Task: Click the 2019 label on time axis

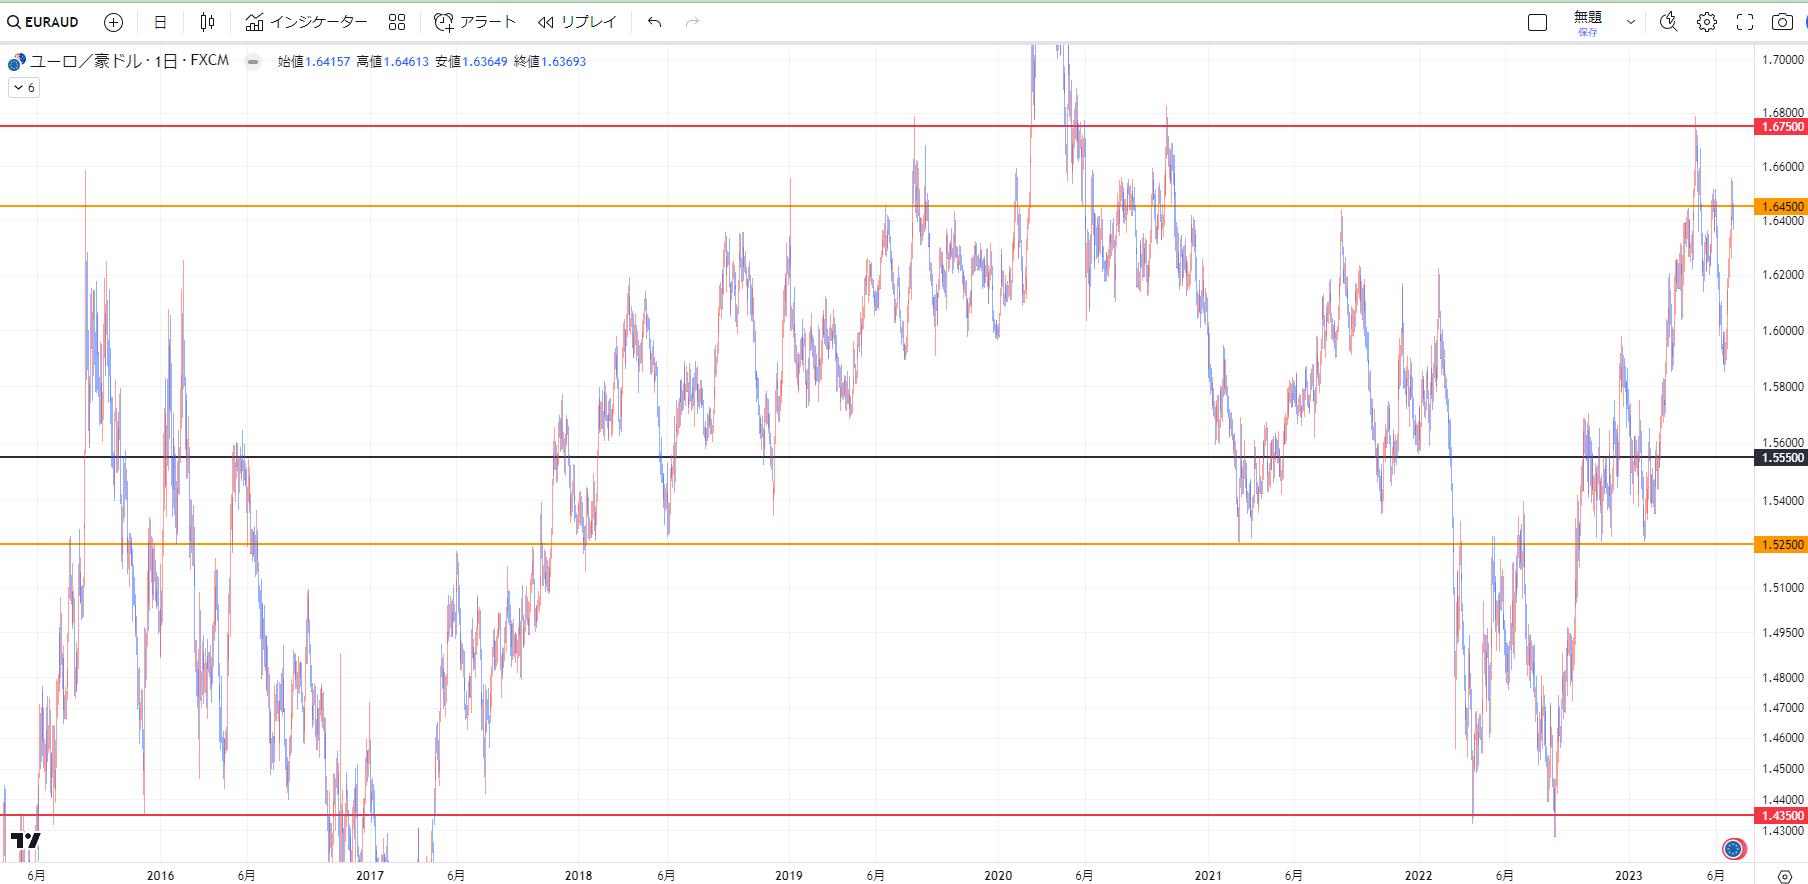Action: pyautogui.click(x=788, y=876)
